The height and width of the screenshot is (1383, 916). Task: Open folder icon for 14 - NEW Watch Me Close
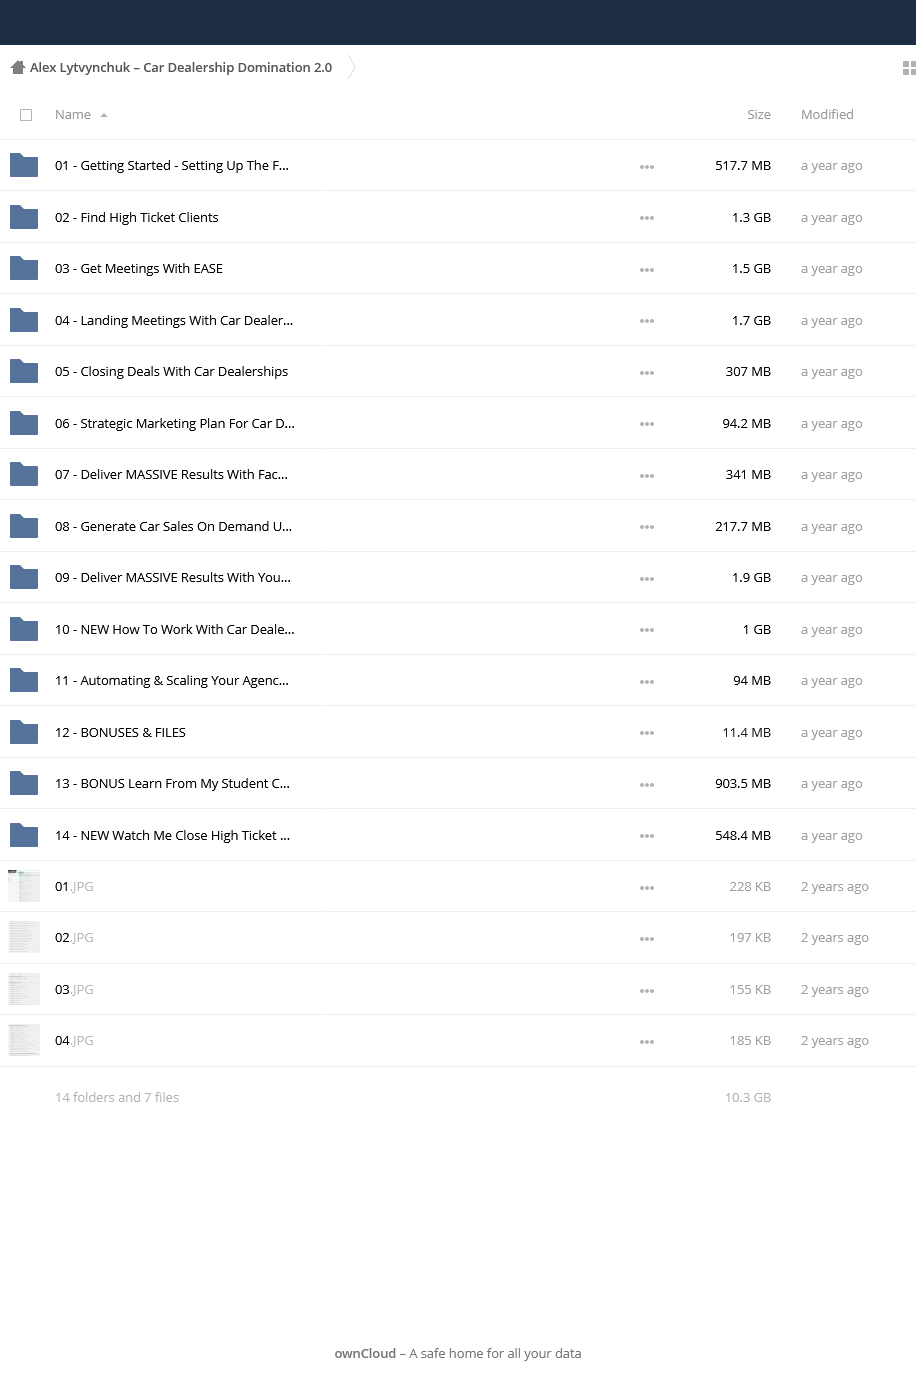coord(24,835)
